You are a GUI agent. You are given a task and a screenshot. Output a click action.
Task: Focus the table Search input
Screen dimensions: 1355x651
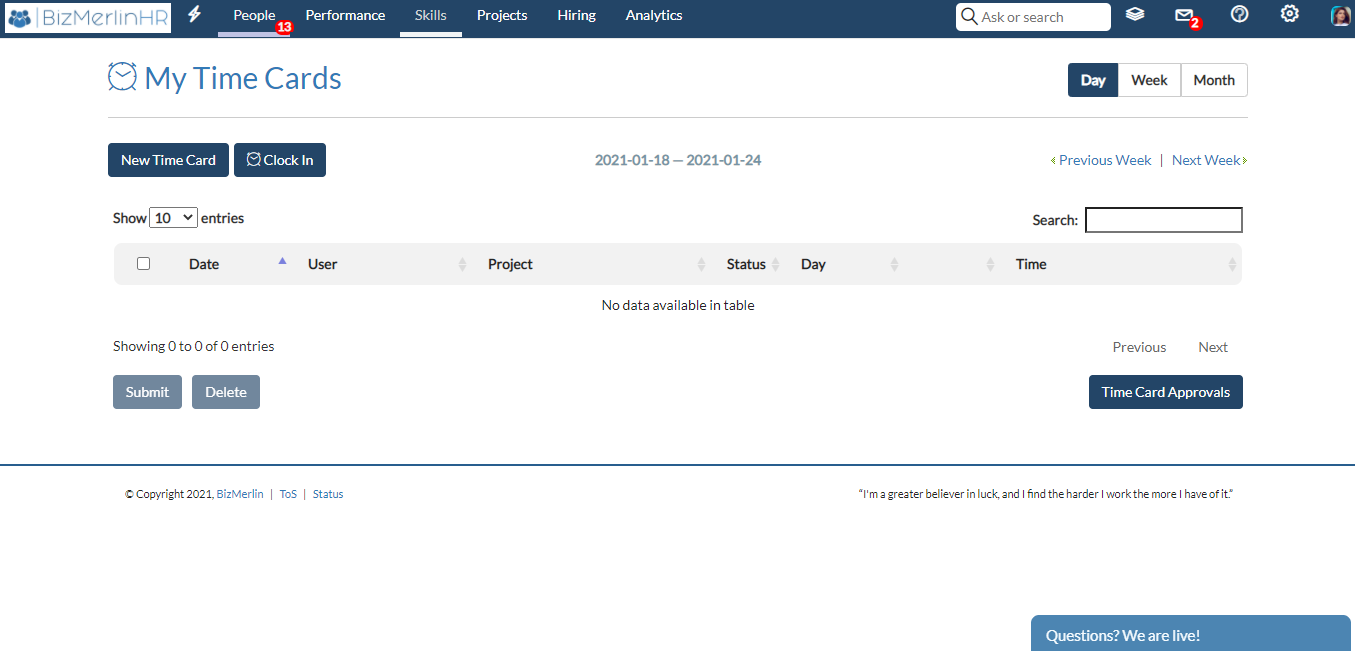click(1164, 220)
